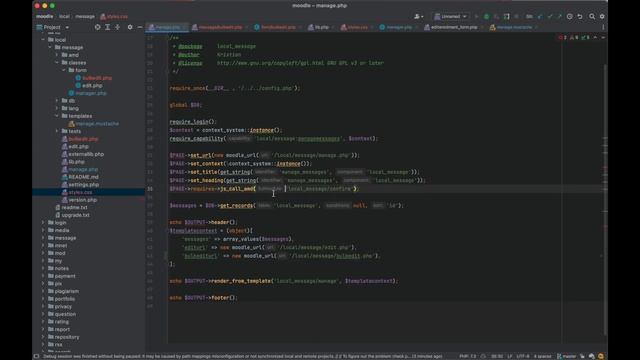Collapse the local folder

43,40
